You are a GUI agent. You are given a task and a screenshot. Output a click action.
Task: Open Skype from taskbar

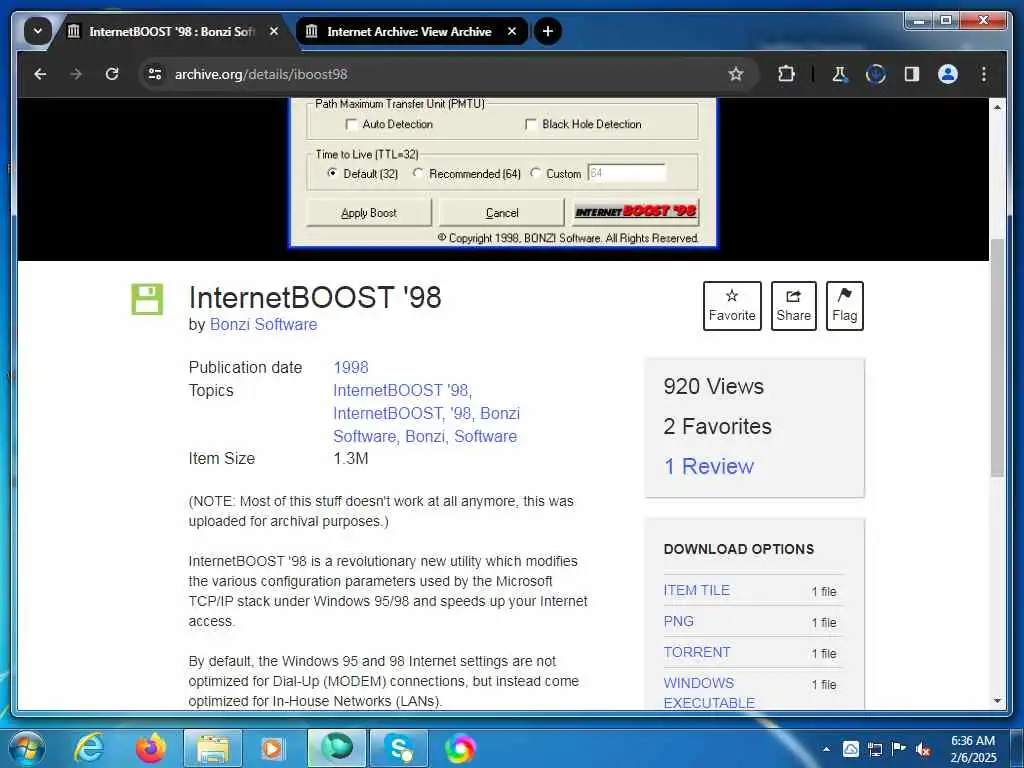(x=399, y=748)
